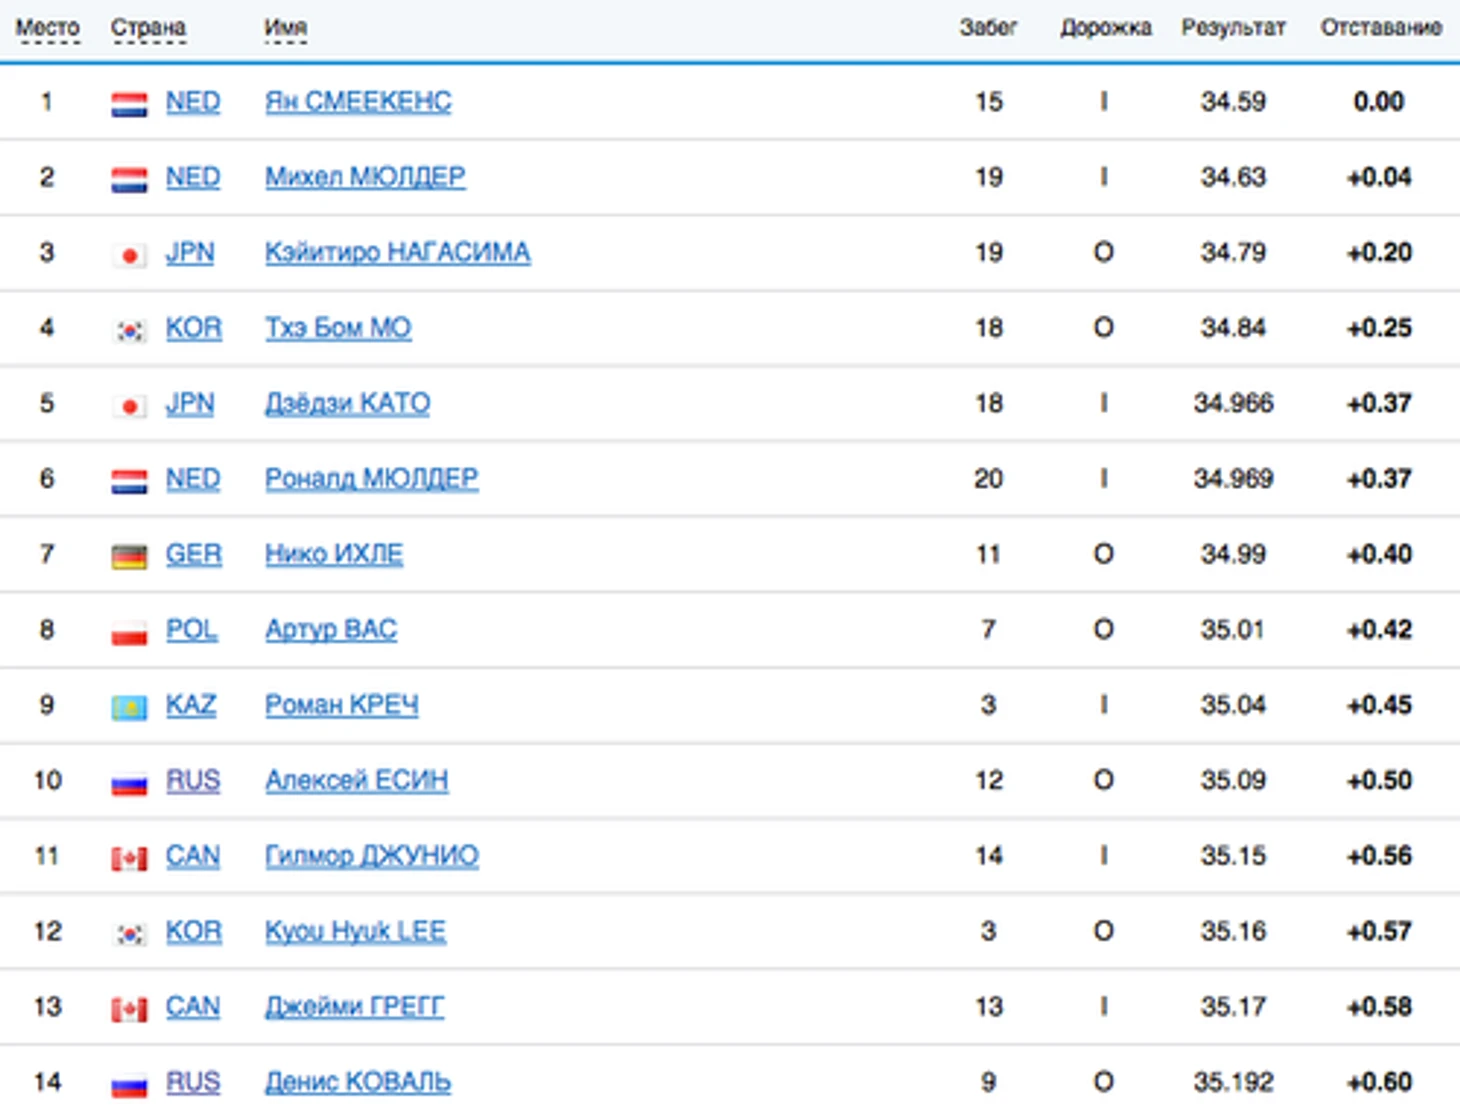The image size is (1460, 1118).
Task: Click the Нико ИХЛЕ name link
Action: coord(334,554)
